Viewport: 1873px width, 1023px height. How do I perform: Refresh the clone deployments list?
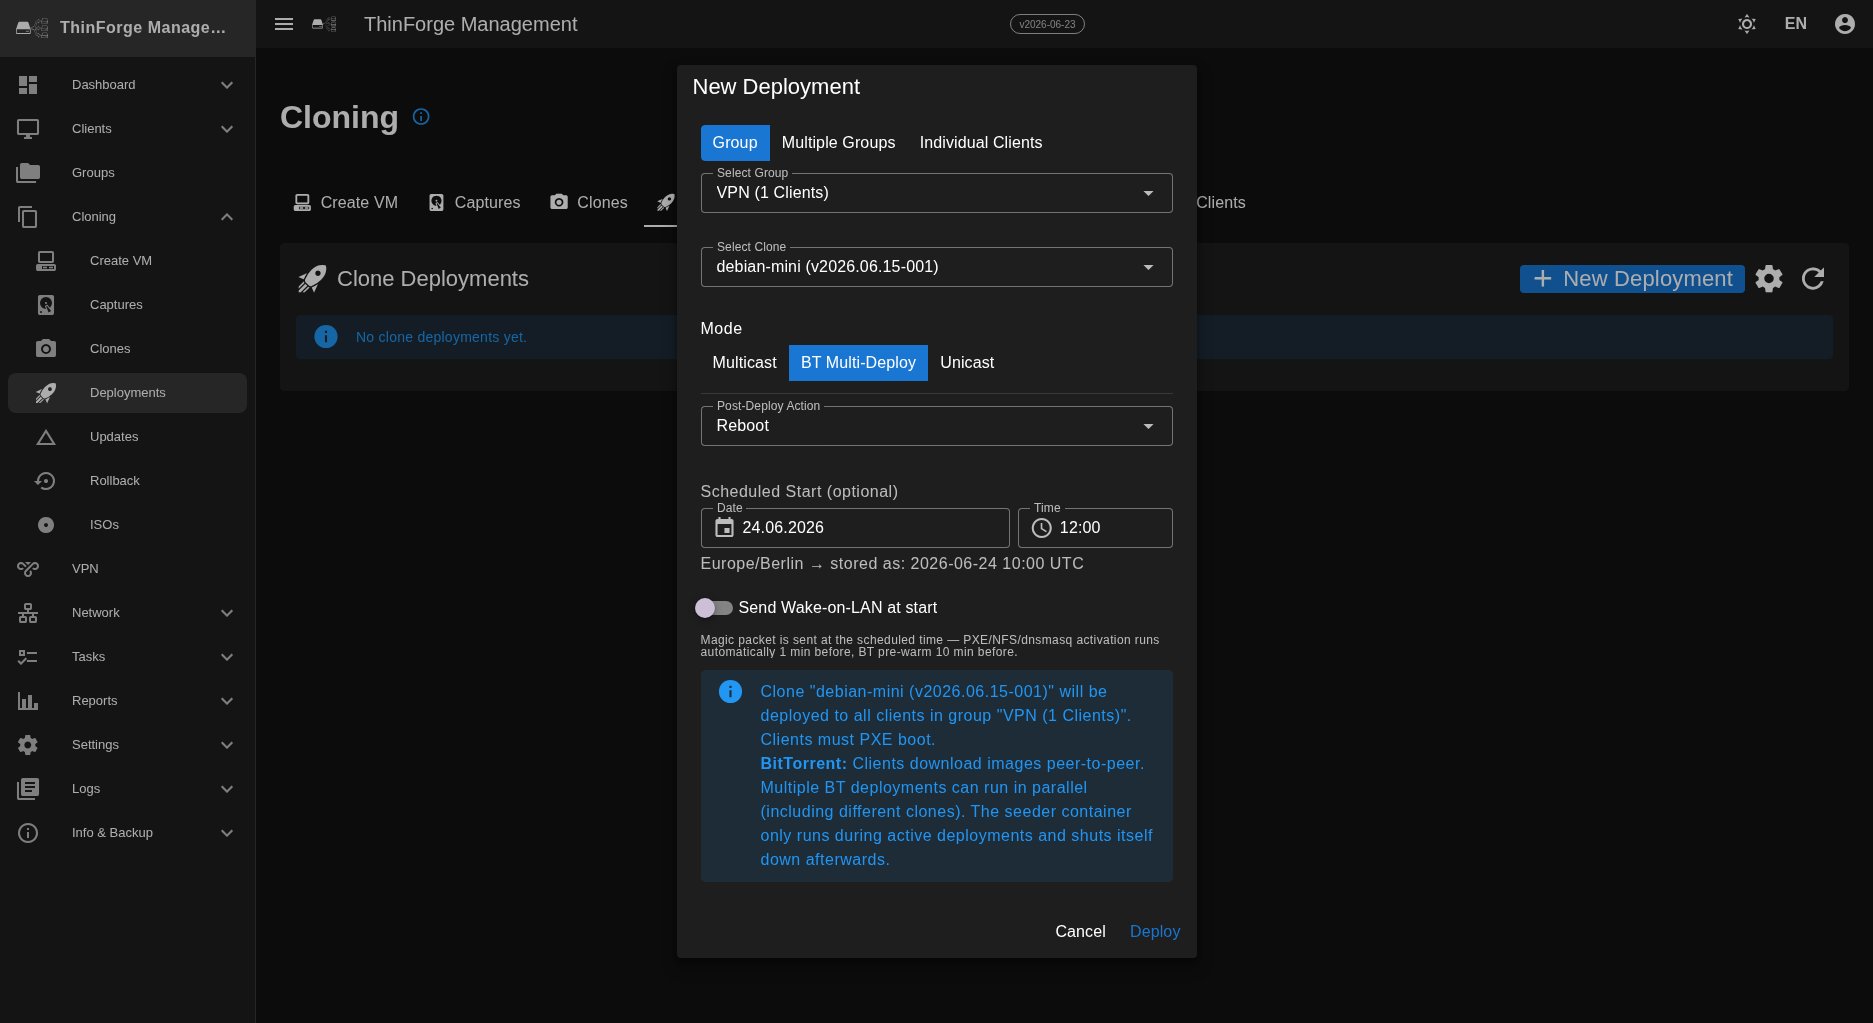pos(1813,279)
